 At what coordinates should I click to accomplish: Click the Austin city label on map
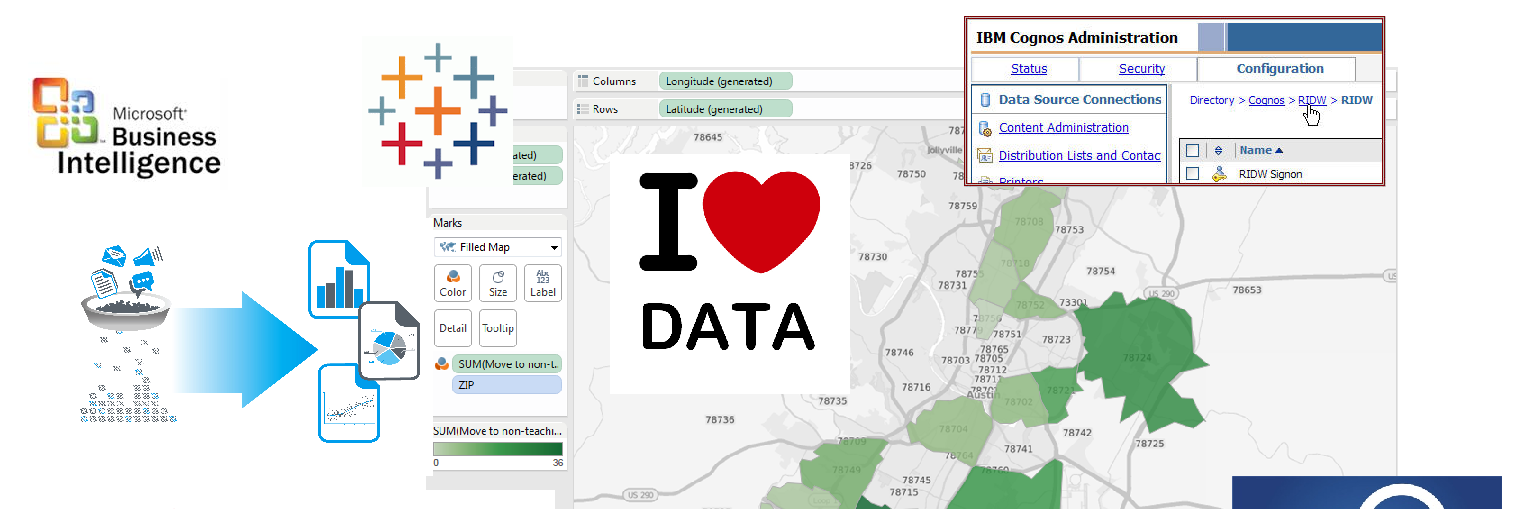984,395
